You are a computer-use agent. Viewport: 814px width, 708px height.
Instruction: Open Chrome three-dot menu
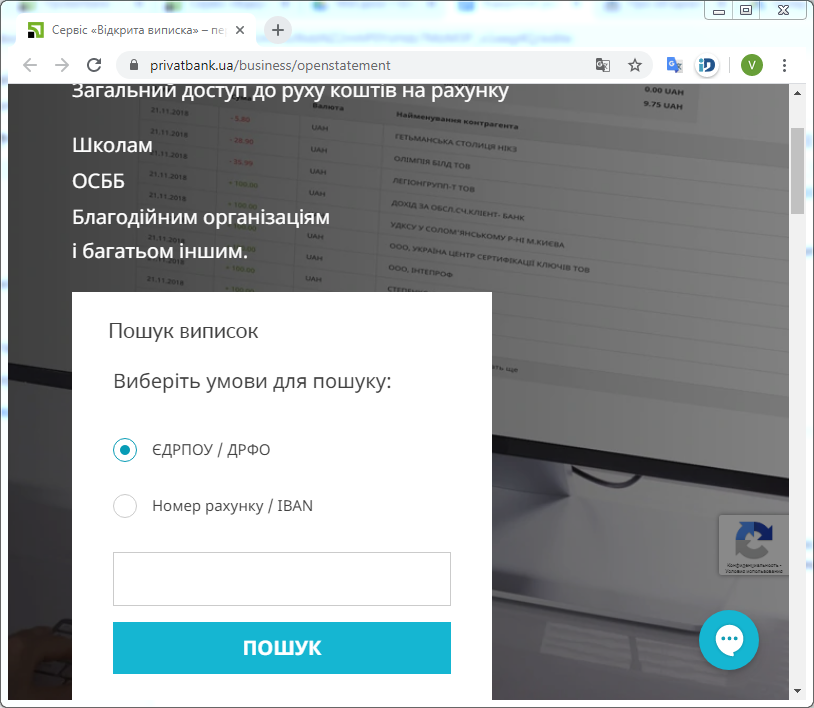(x=784, y=65)
